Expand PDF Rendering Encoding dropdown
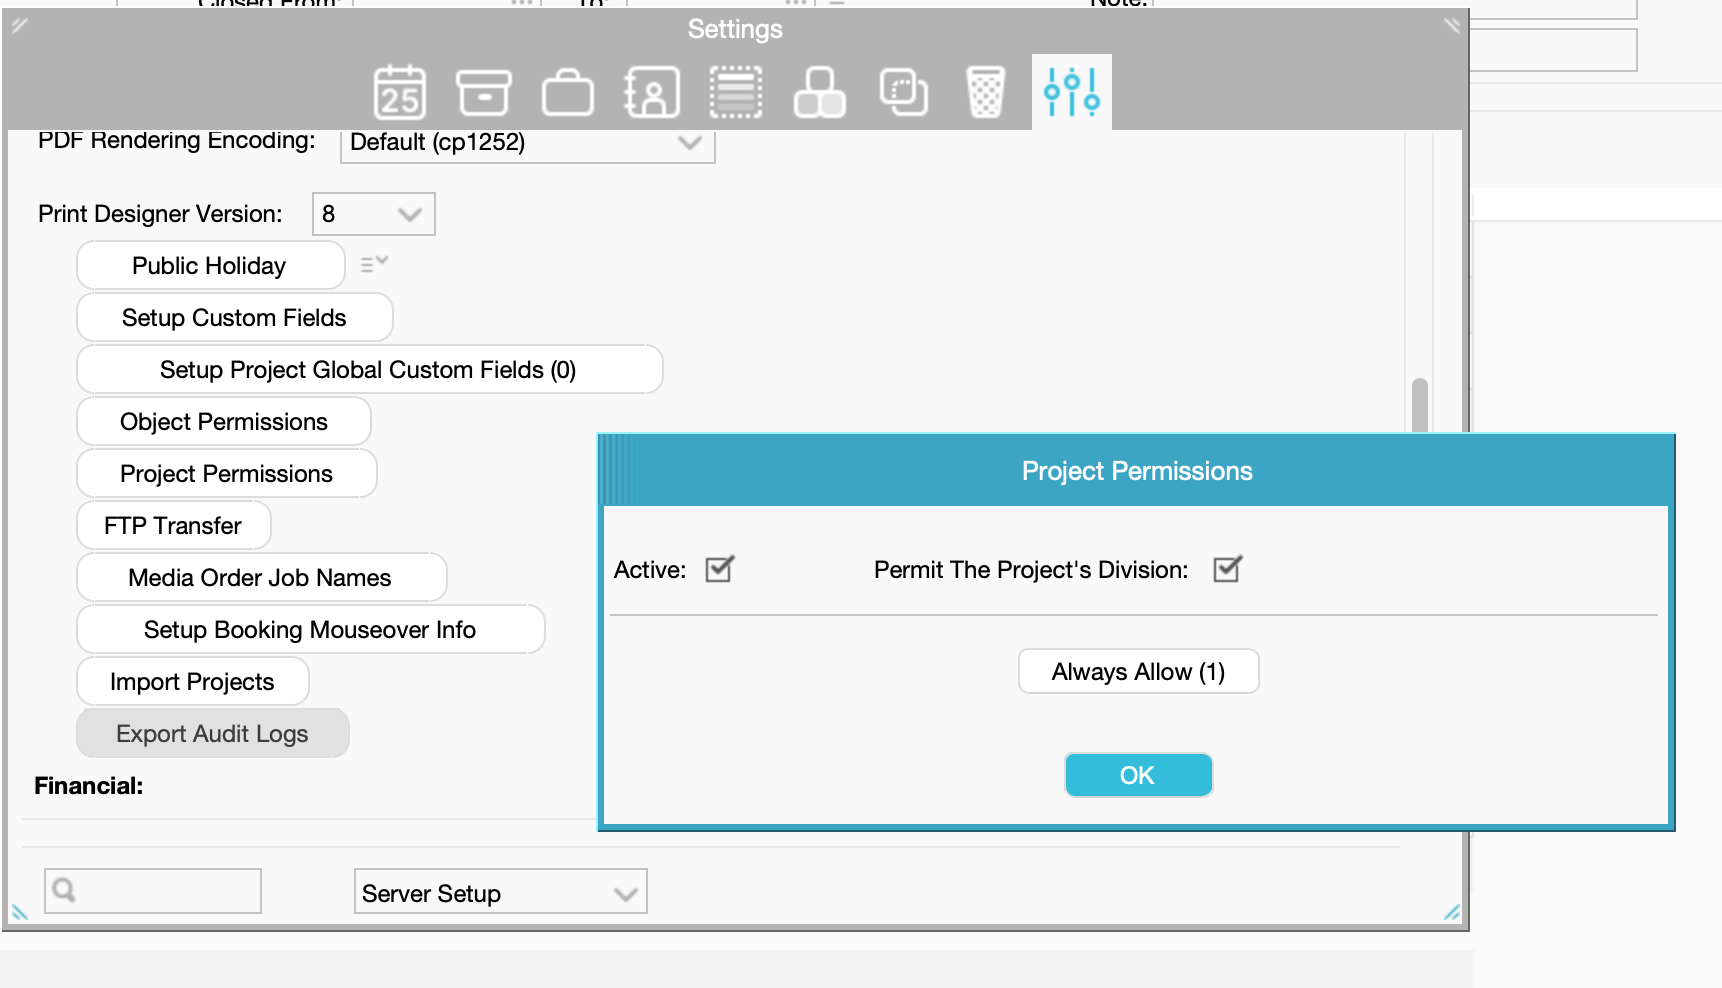This screenshot has height=988, width=1722. click(x=528, y=143)
